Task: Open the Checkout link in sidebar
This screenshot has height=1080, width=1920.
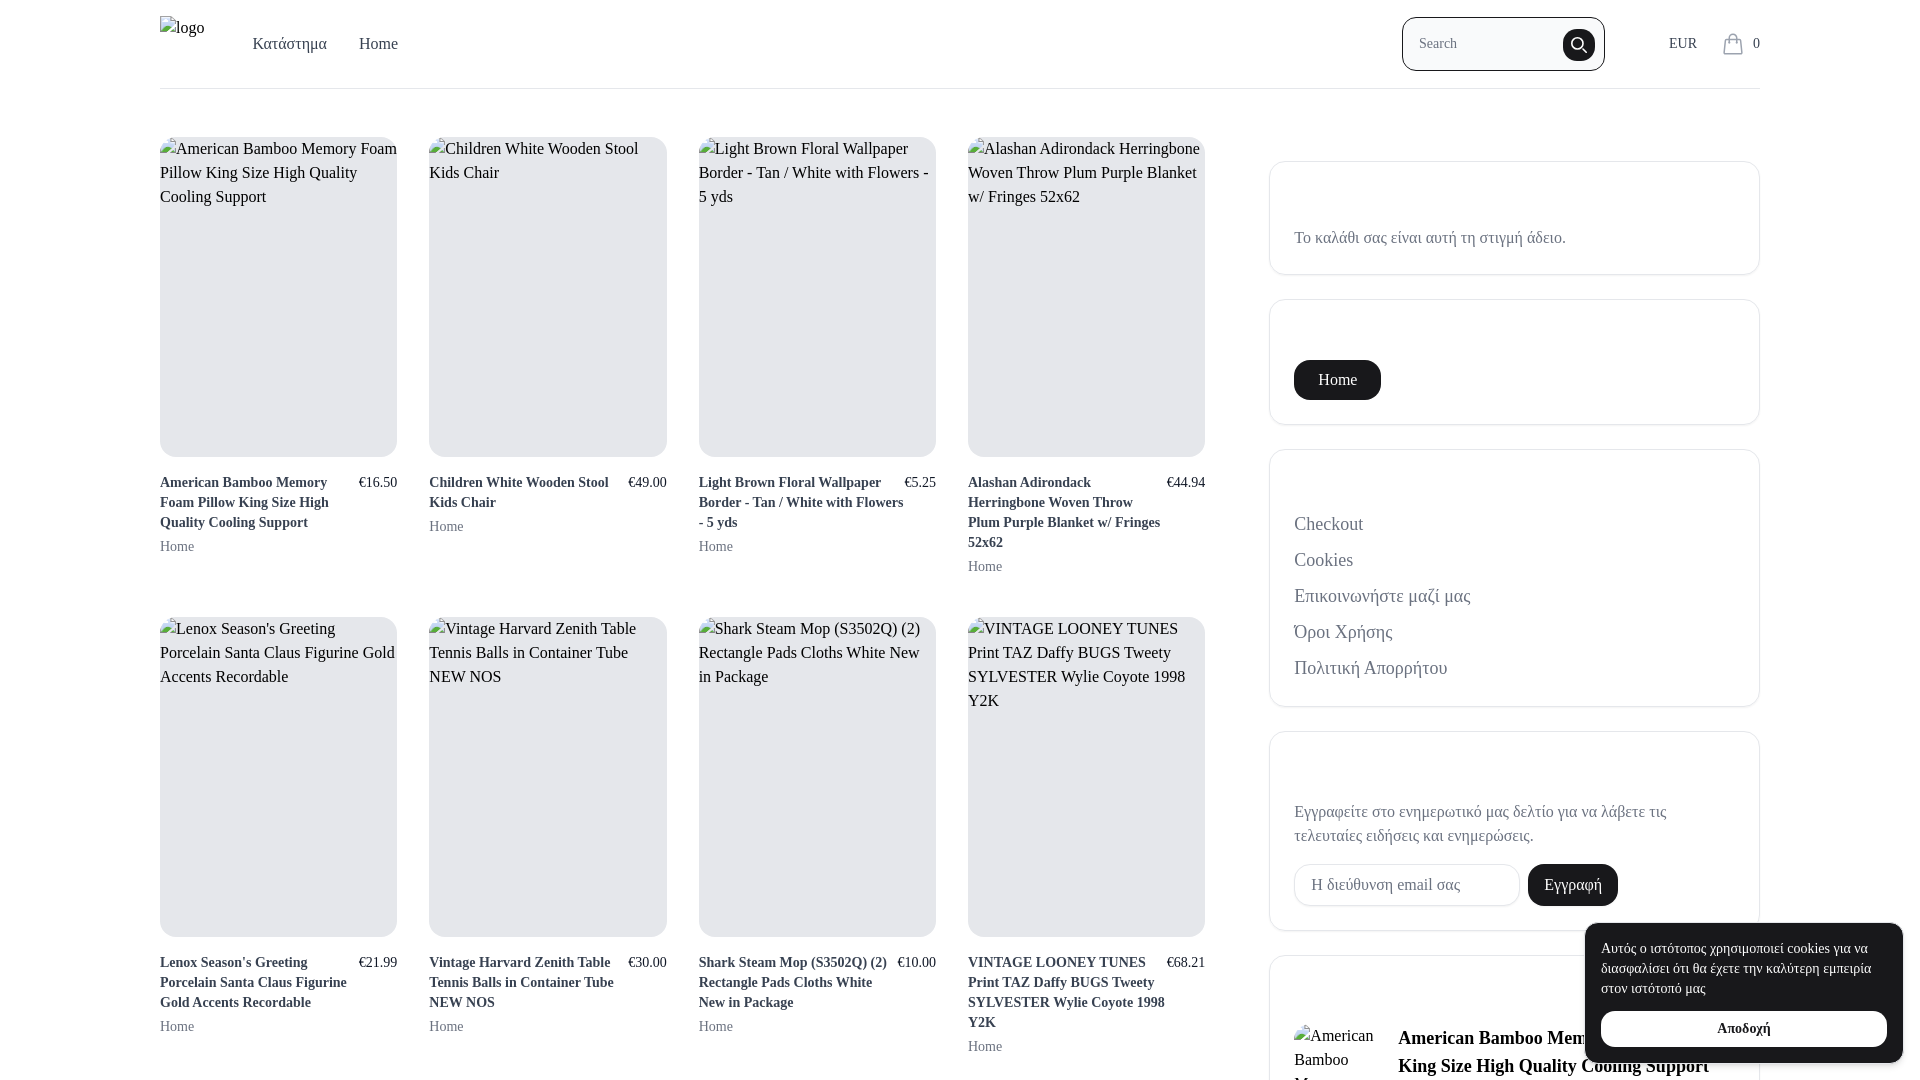Action: (x=1328, y=524)
